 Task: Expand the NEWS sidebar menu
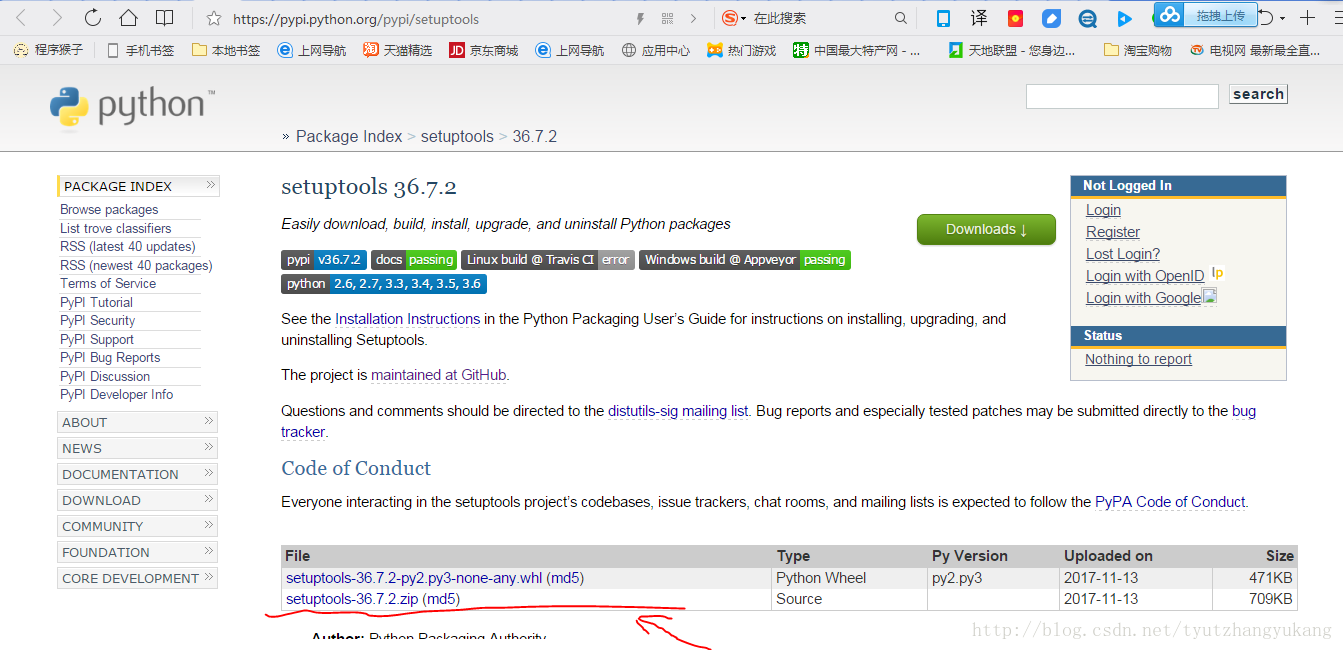(x=138, y=448)
